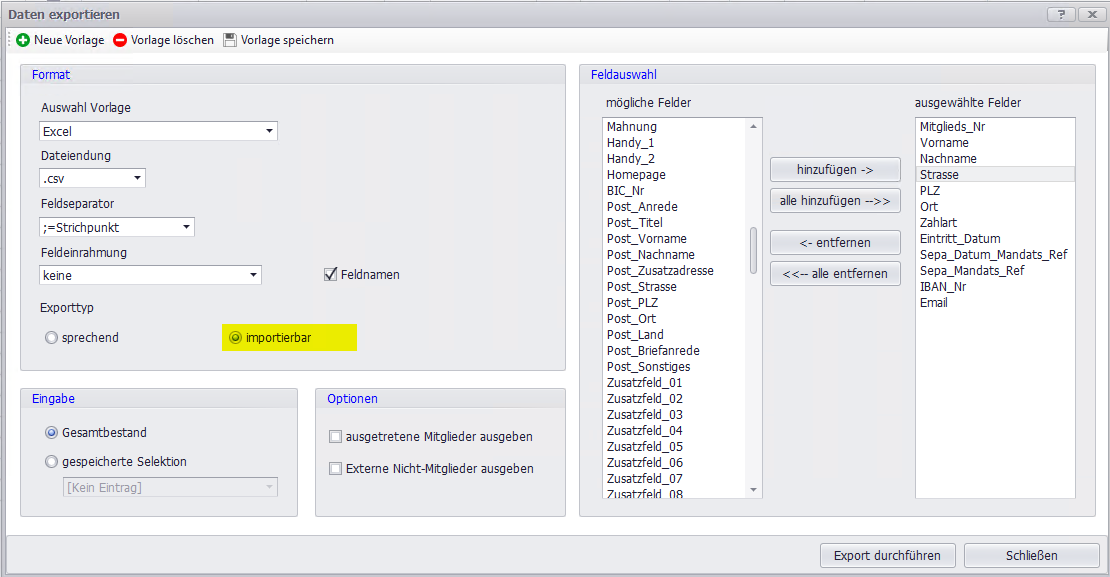Click the help question mark button
Viewport: 1110px width, 577px height.
coord(1059,14)
